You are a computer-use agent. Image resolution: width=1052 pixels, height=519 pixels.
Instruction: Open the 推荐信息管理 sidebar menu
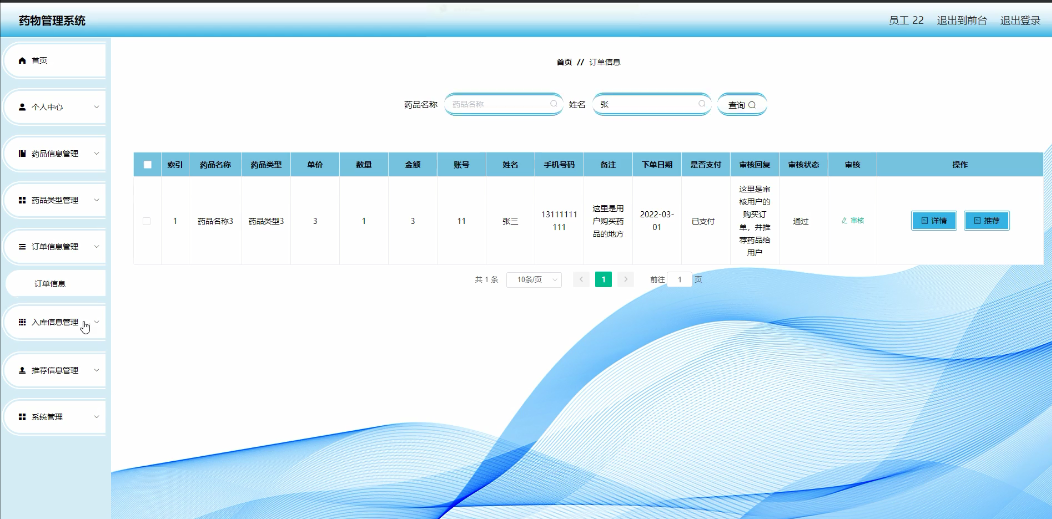54,370
